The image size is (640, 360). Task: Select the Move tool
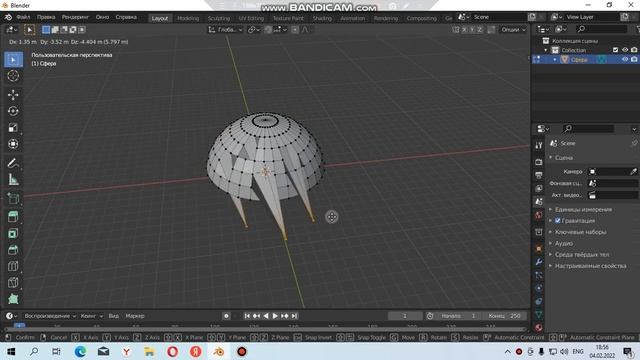point(13,95)
